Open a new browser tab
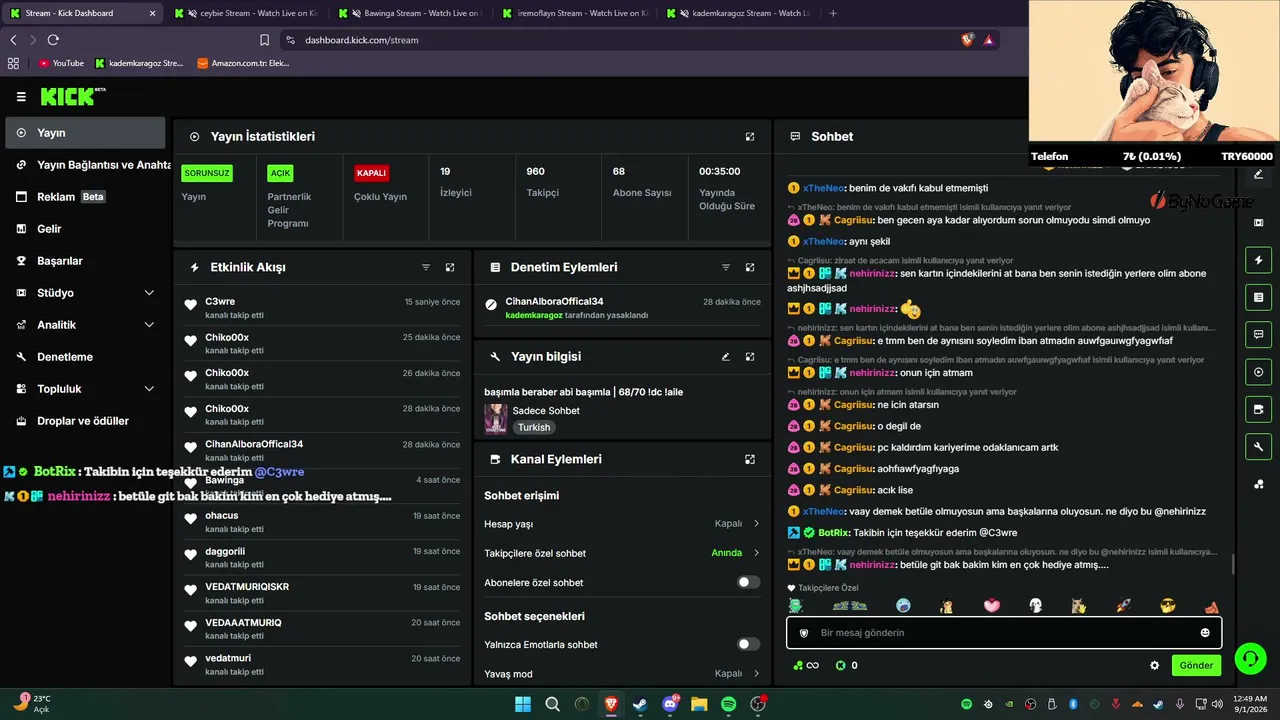1280x720 pixels. (834, 13)
